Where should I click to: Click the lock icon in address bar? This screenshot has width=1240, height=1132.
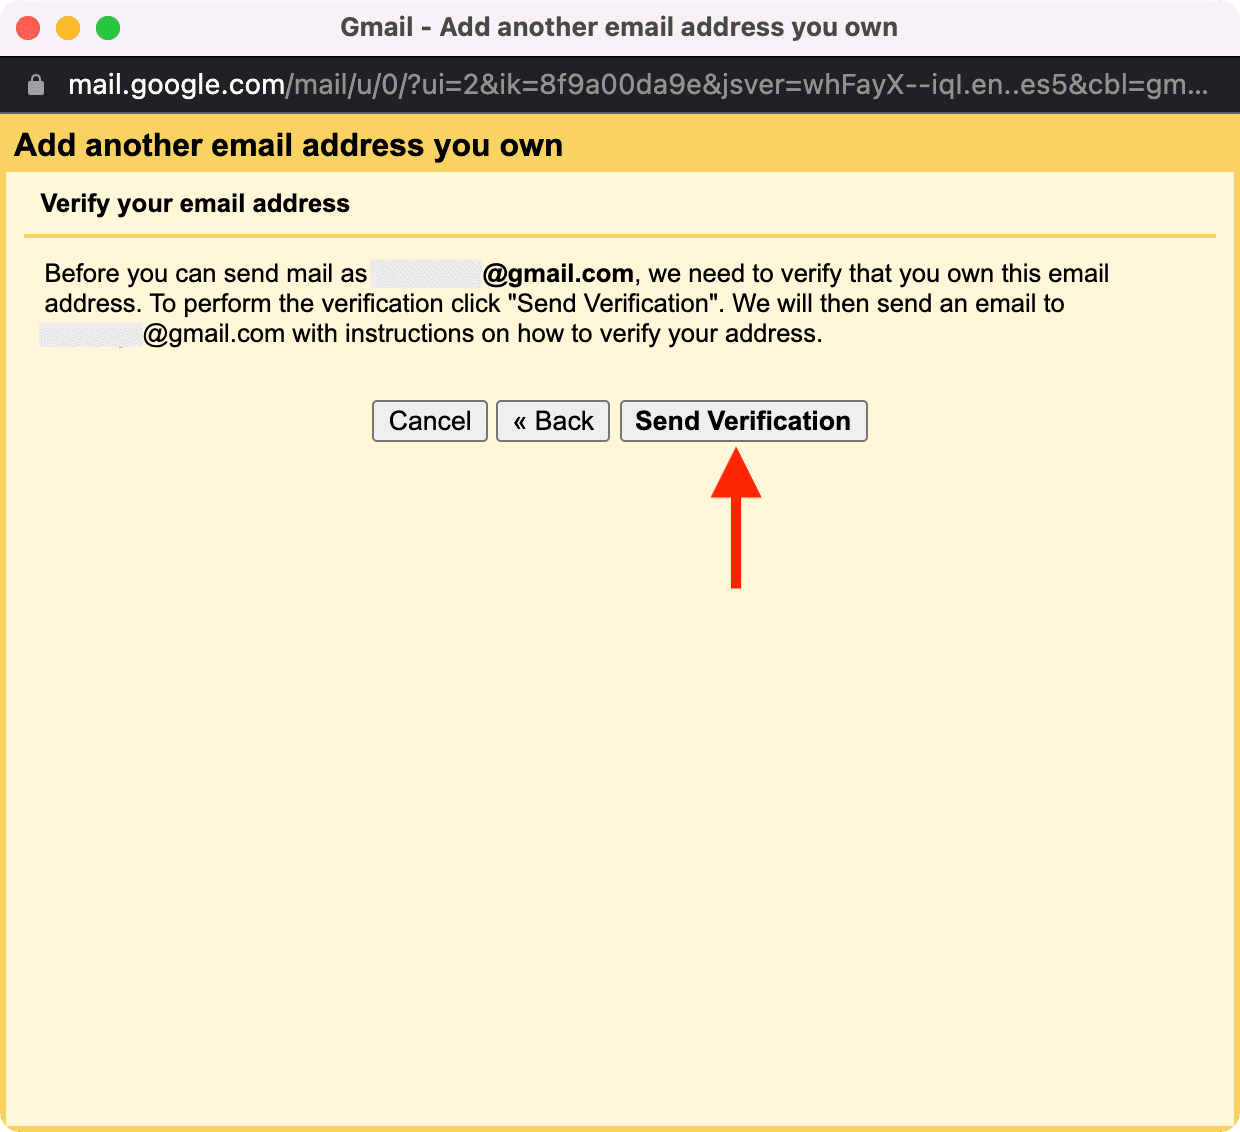pyautogui.click(x=36, y=85)
